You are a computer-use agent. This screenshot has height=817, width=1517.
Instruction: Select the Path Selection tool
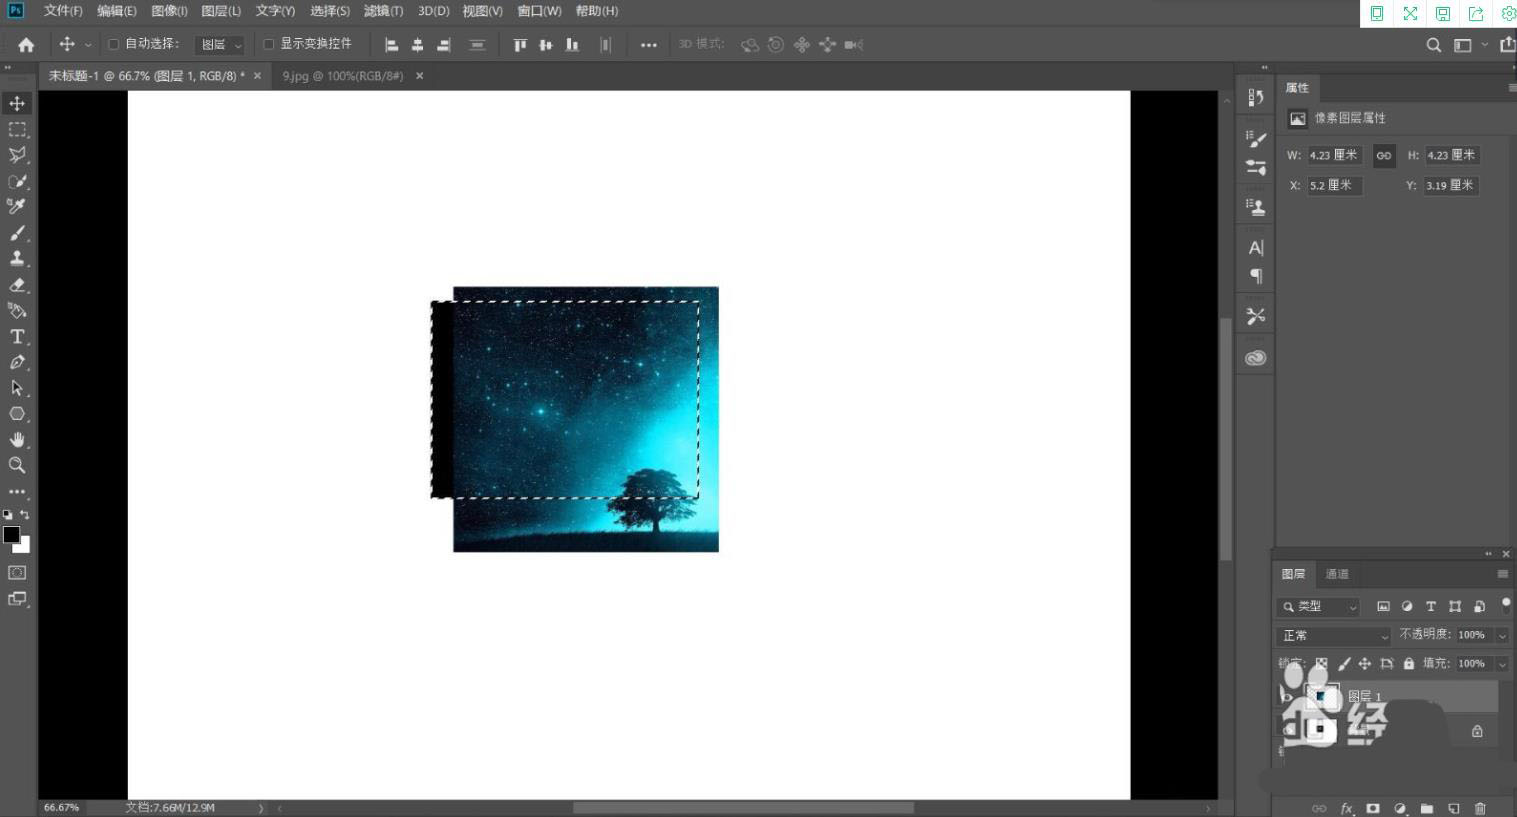click(17, 388)
